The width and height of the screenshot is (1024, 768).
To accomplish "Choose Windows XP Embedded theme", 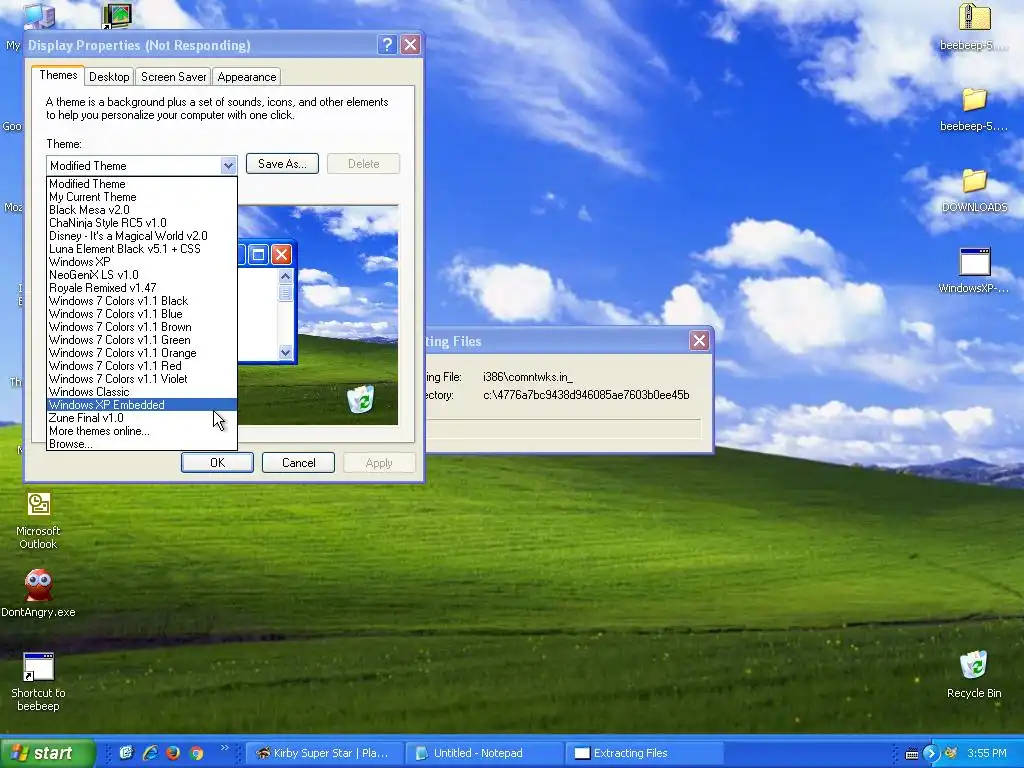I will pyautogui.click(x=142, y=405).
